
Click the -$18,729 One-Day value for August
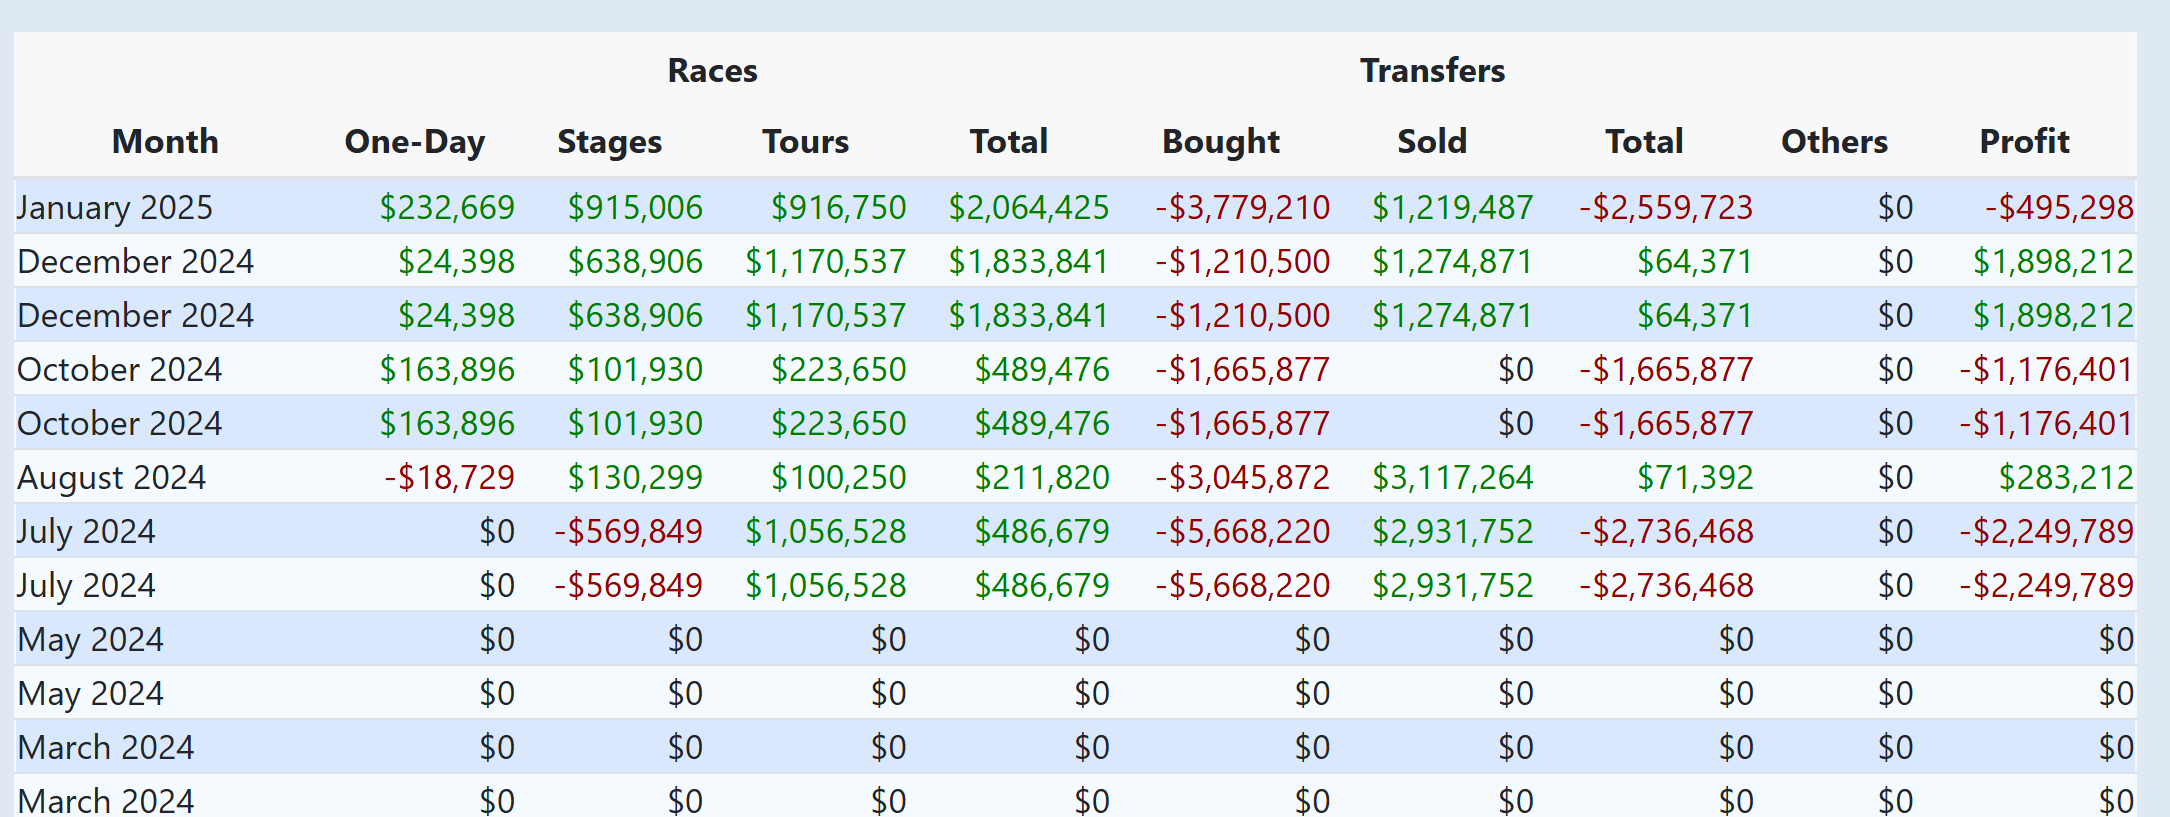coord(449,478)
